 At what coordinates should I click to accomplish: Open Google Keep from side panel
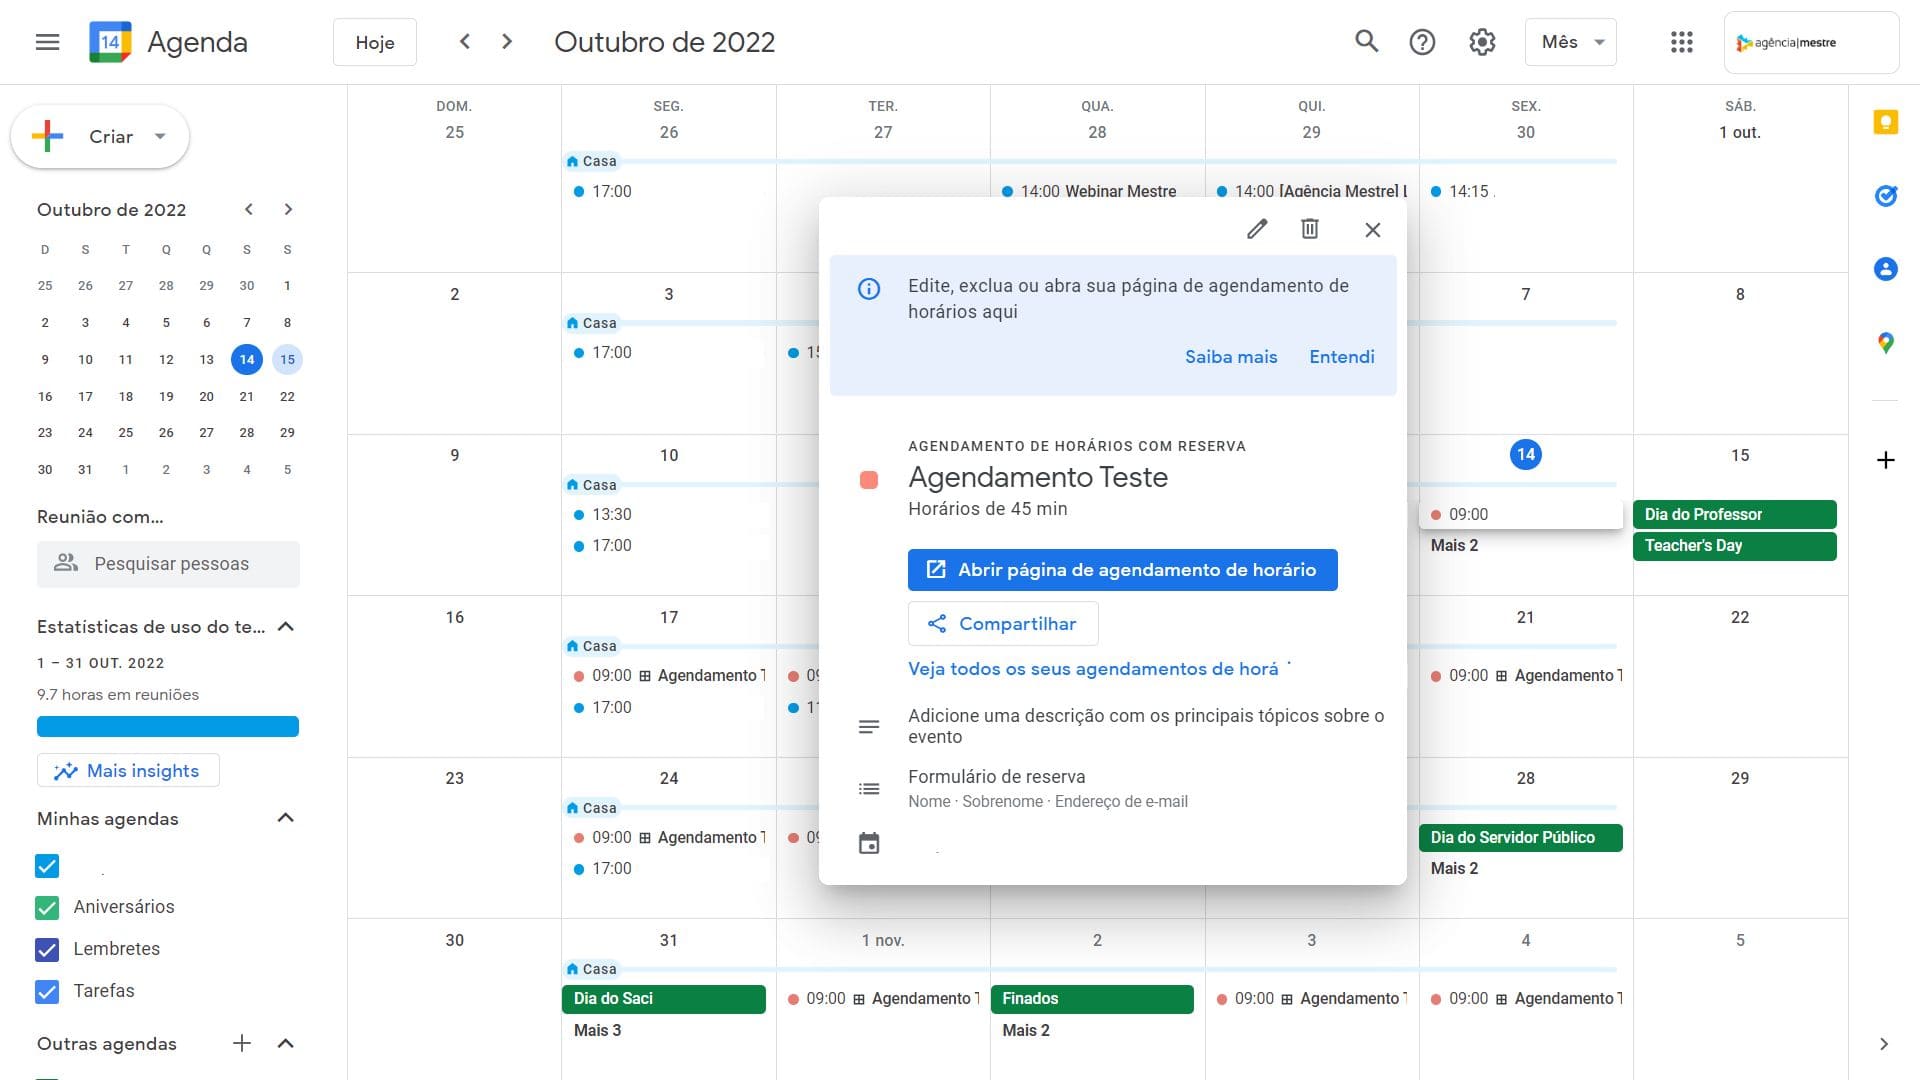[x=1885, y=122]
